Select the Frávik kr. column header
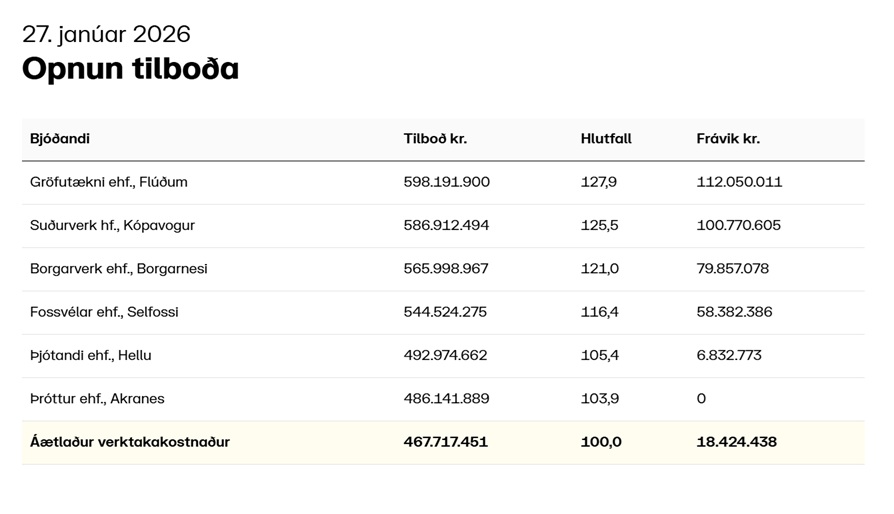Viewport: 894px width, 514px height. 728,139
